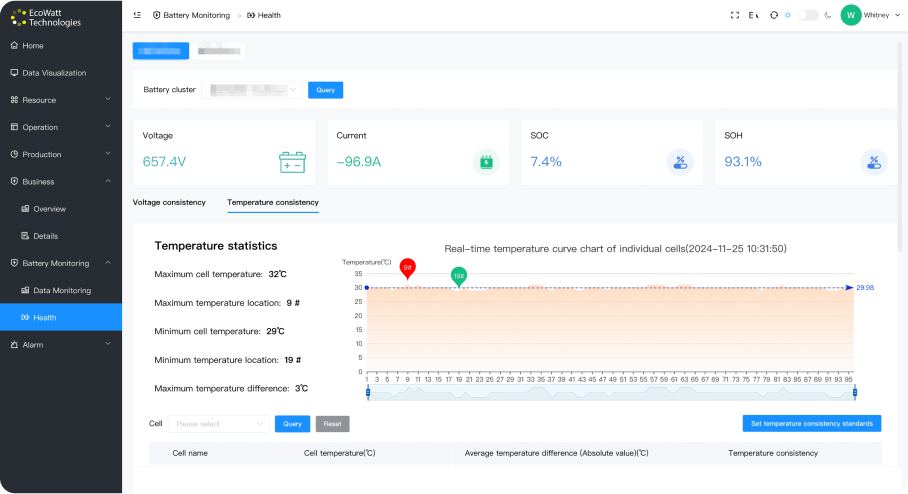908x494 pixels.
Task: Click the SOC percentage icon
Action: coord(679,162)
